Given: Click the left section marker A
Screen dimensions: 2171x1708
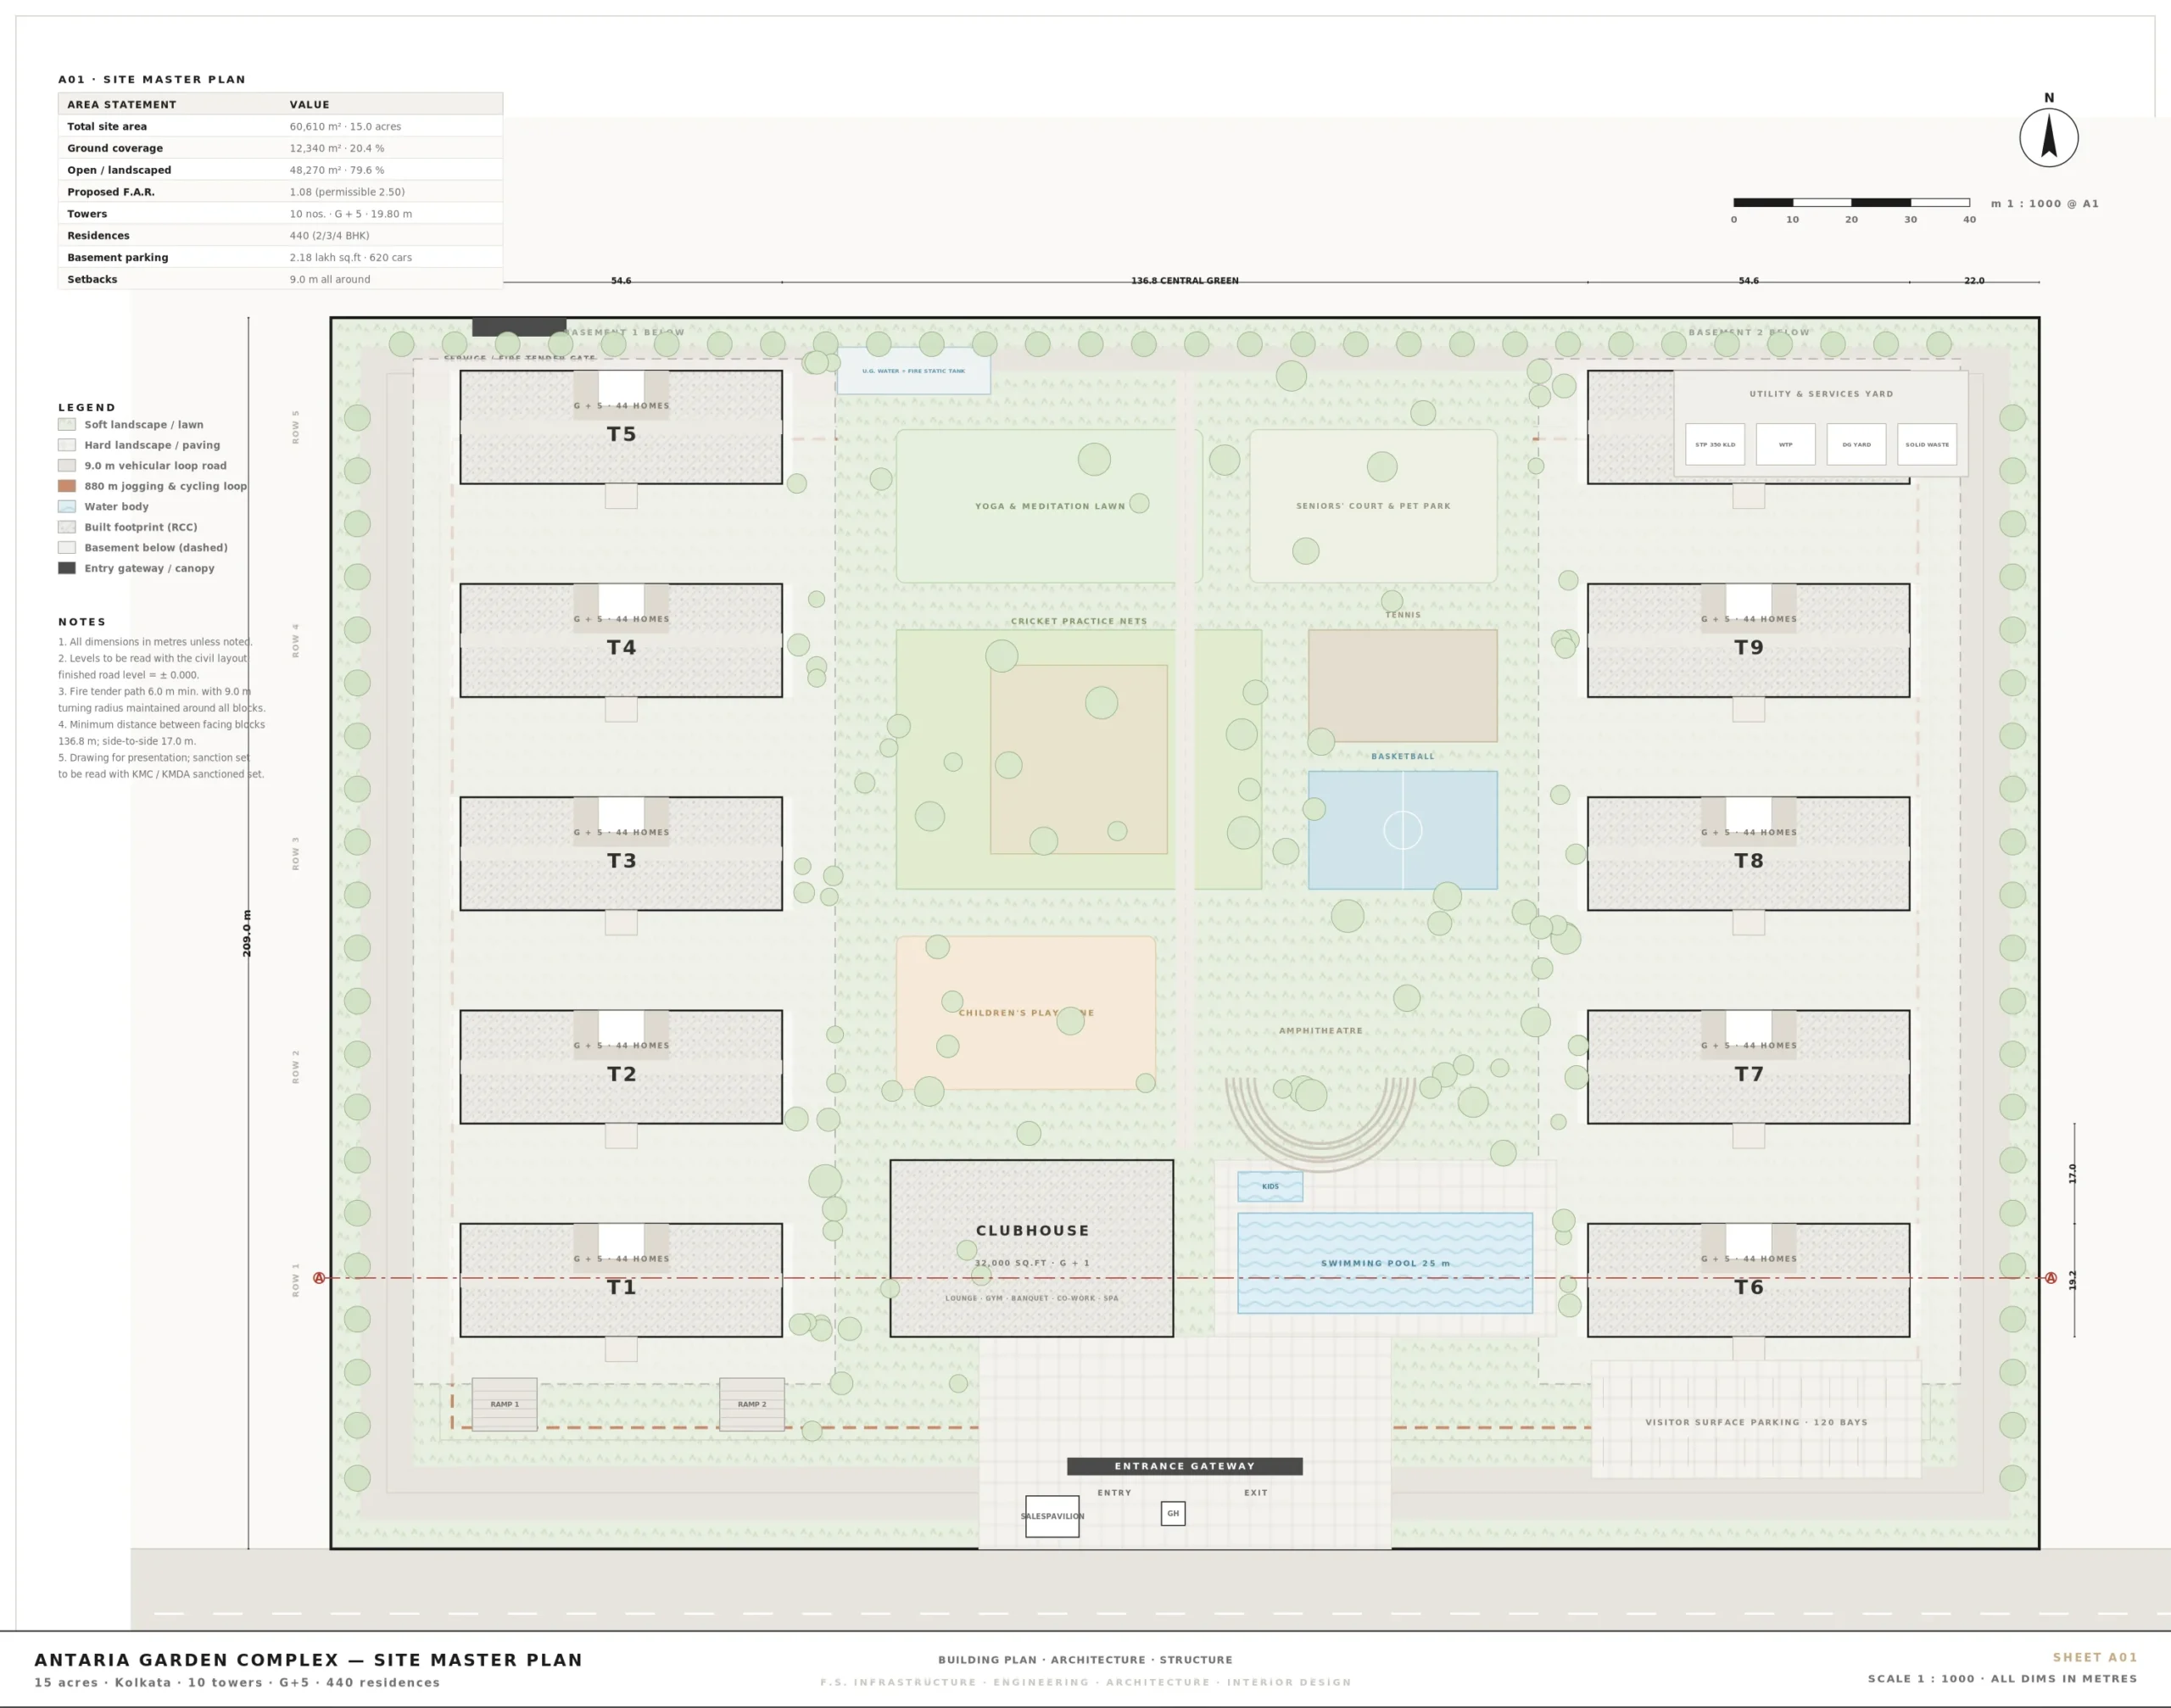Looking at the screenshot, I should (x=319, y=1278).
